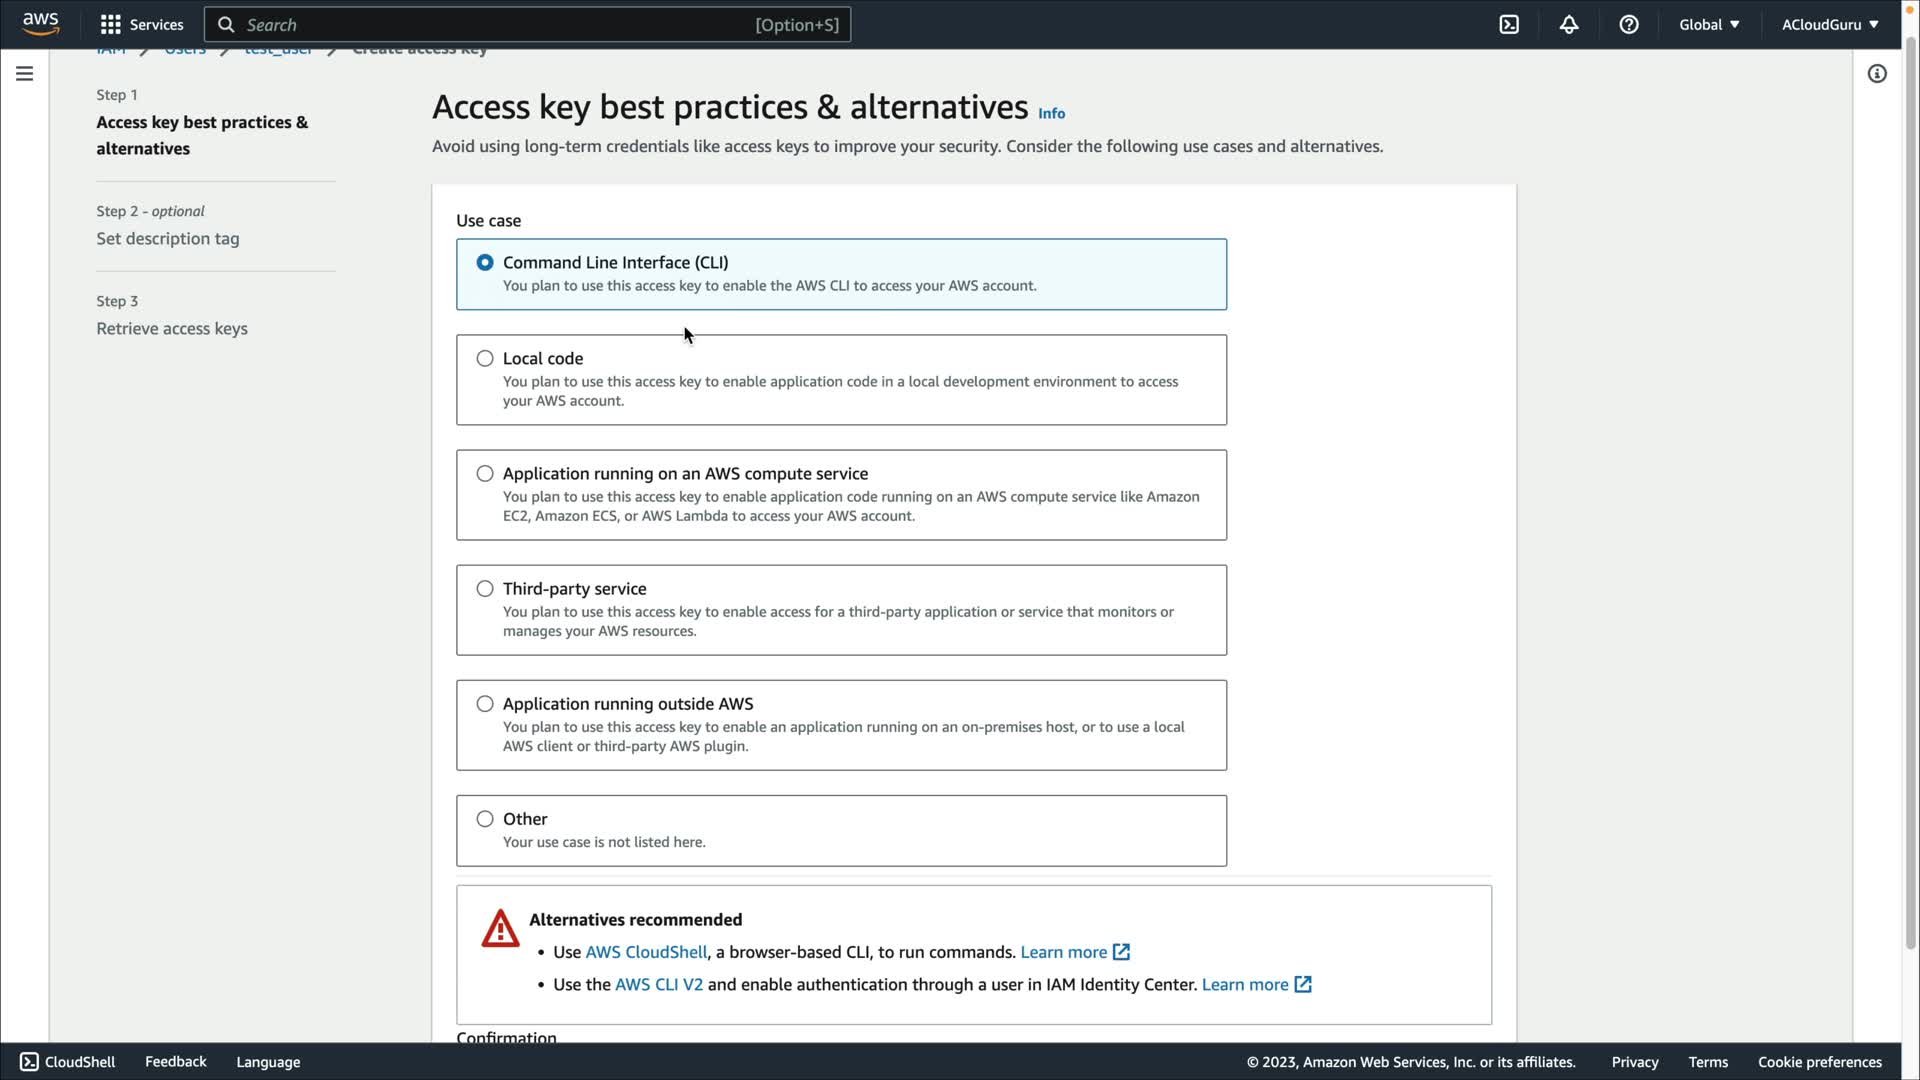Expand the Global region dropdown
This screenshot has width=1920, height=1080.
[1709, 25]
